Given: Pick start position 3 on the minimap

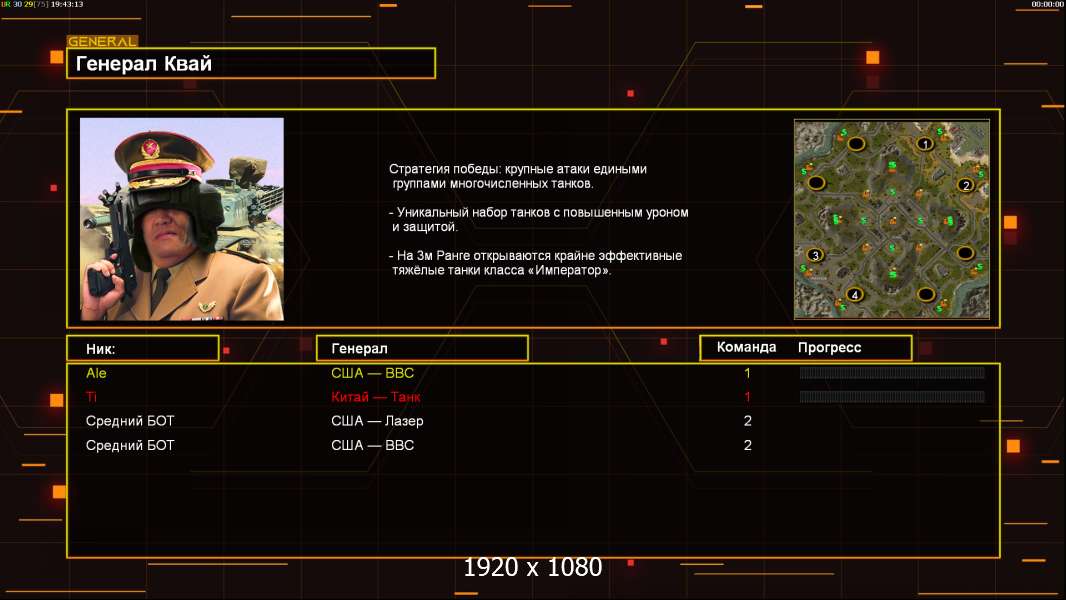Looking at the screenshot, I should (815, 256).
